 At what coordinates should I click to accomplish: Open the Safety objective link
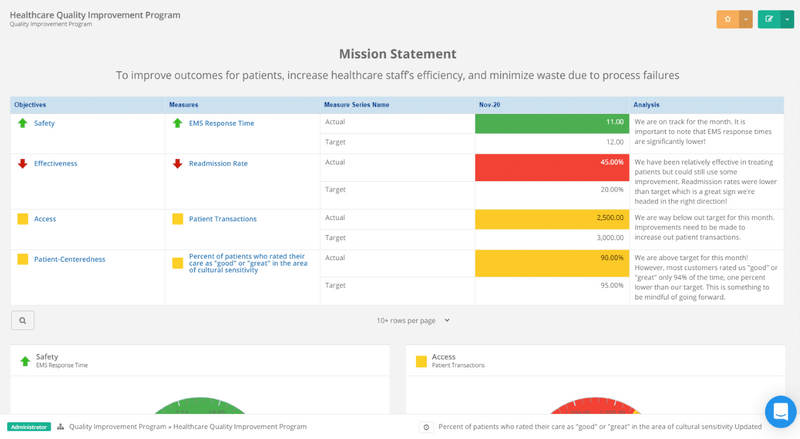(44, 123)
